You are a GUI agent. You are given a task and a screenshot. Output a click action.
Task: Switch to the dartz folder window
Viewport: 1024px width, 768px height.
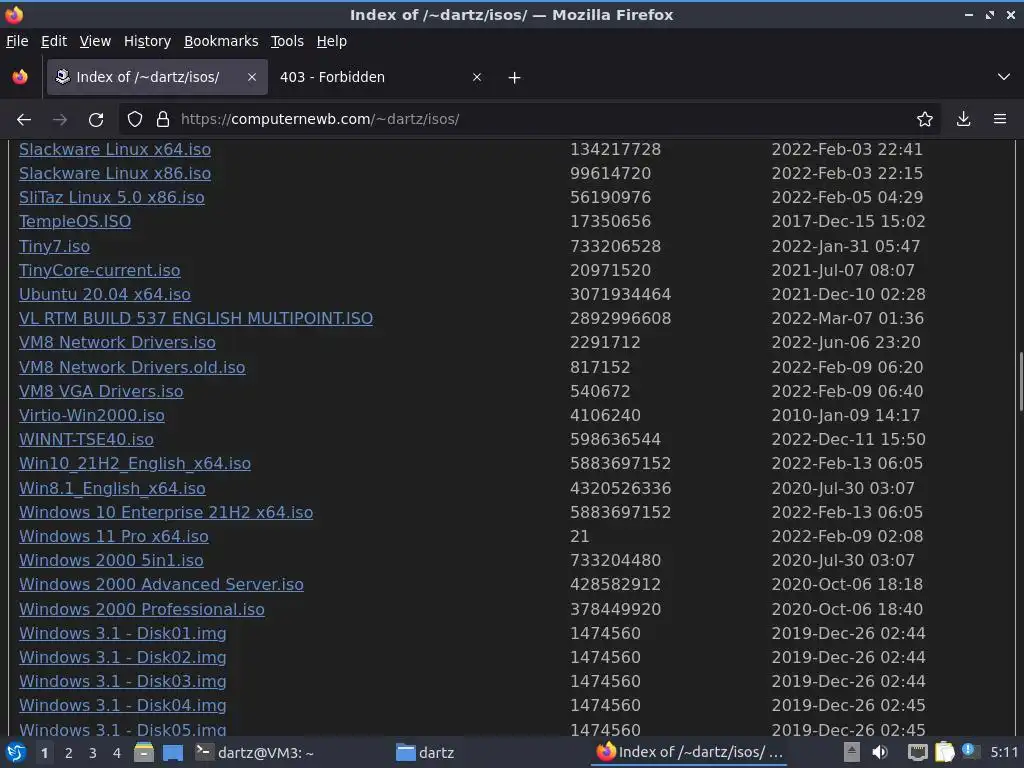(425, 753)
